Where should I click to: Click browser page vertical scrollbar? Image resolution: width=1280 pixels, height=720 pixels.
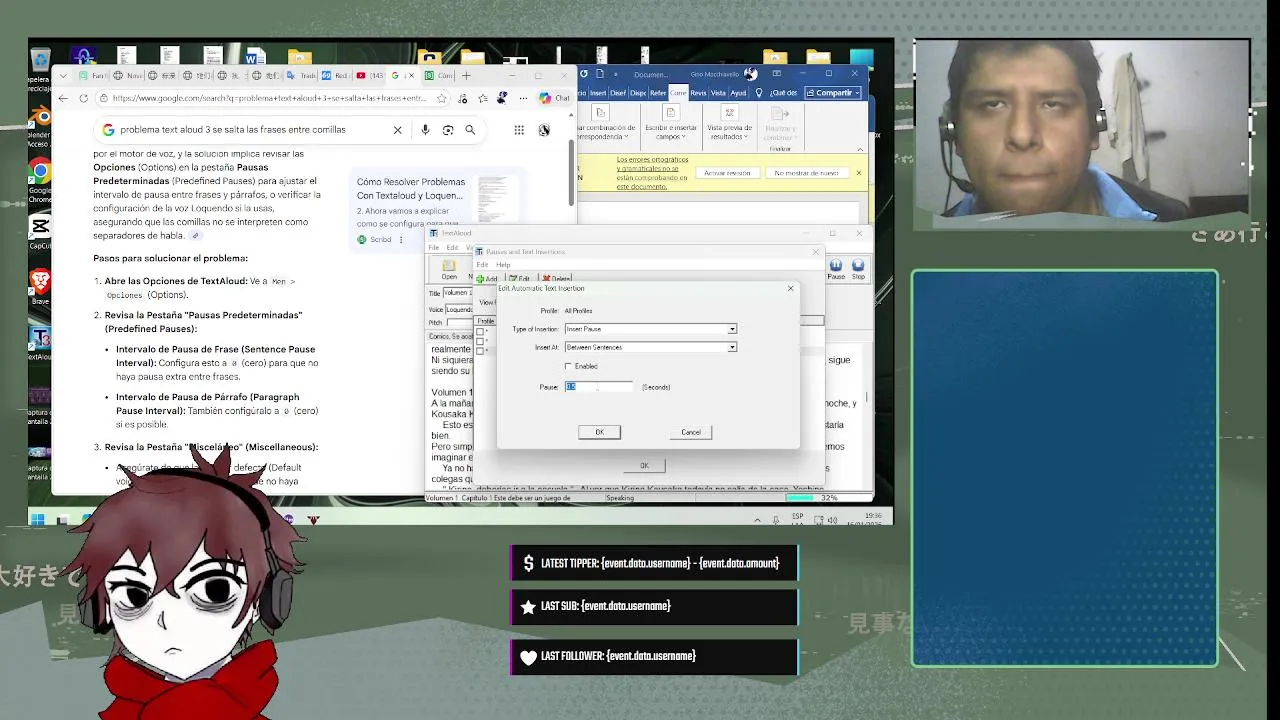click(x=572, y=175)
